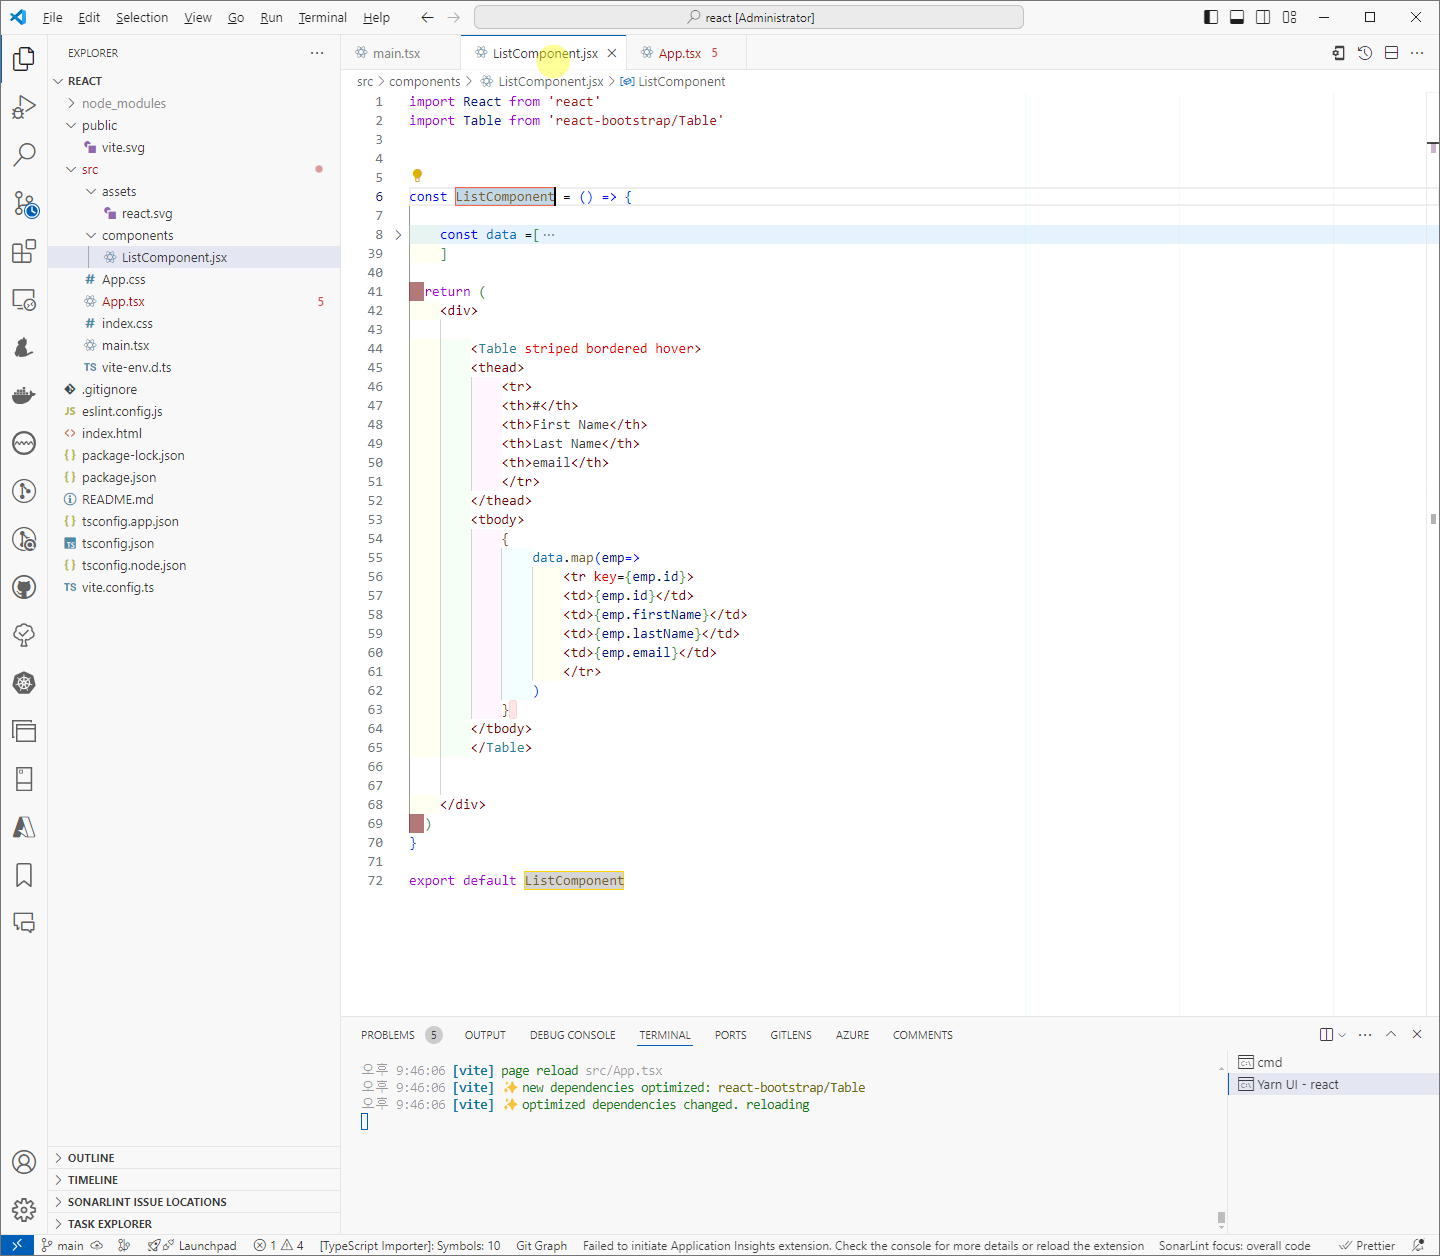Image resolution: width=1440 pixels, height=1256 pixels.
Task: Open timeline history icon in editor toolbar
Action: coord(1365,53)
